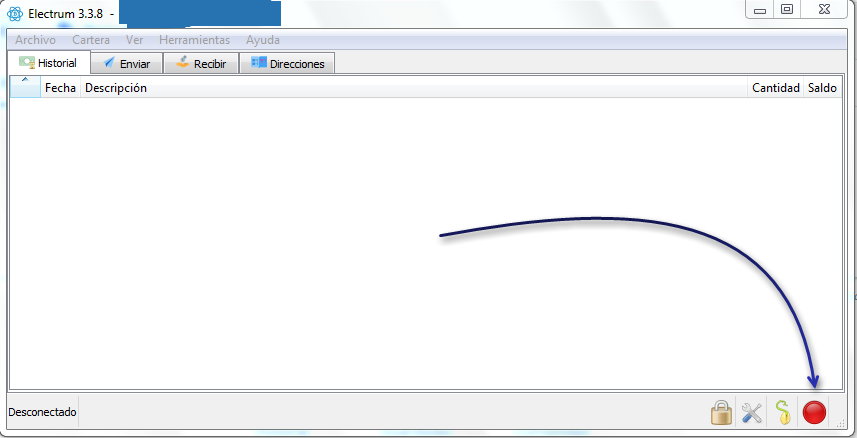This screenshot has width=857, height=438.
Task: Click the Electrum logo in title bar
Action: [x=15, y=14]
